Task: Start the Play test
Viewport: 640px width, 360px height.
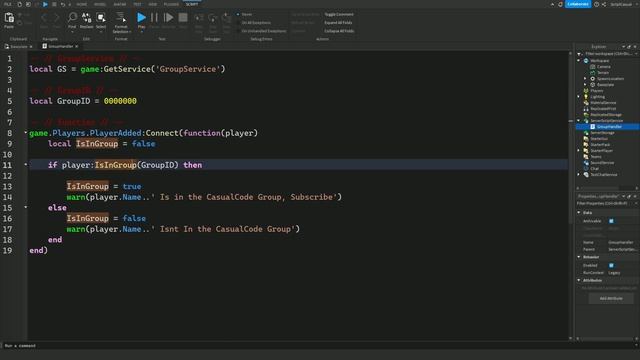Action: coord(141,20)
